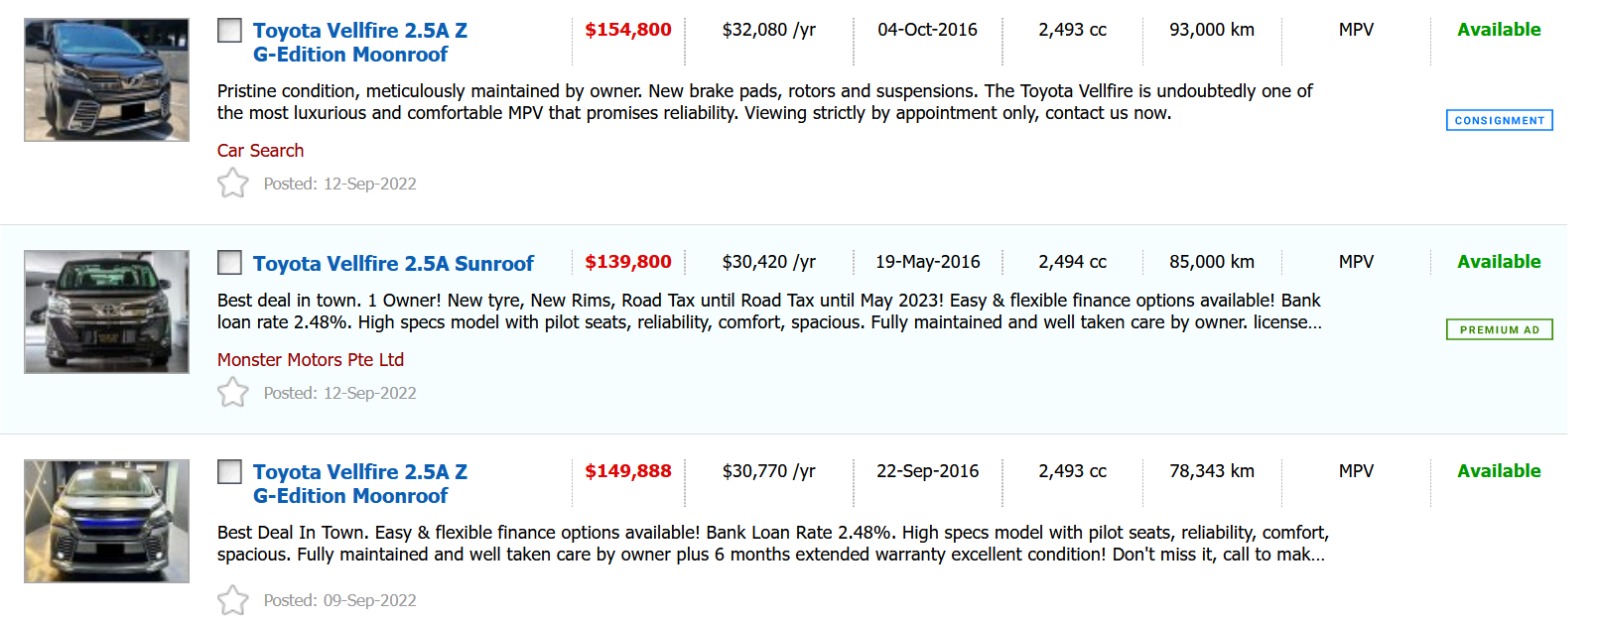Click the thumbnail of the $149,888 Vellfire
Screen dimensions: 1600x623
coord(107,521)
